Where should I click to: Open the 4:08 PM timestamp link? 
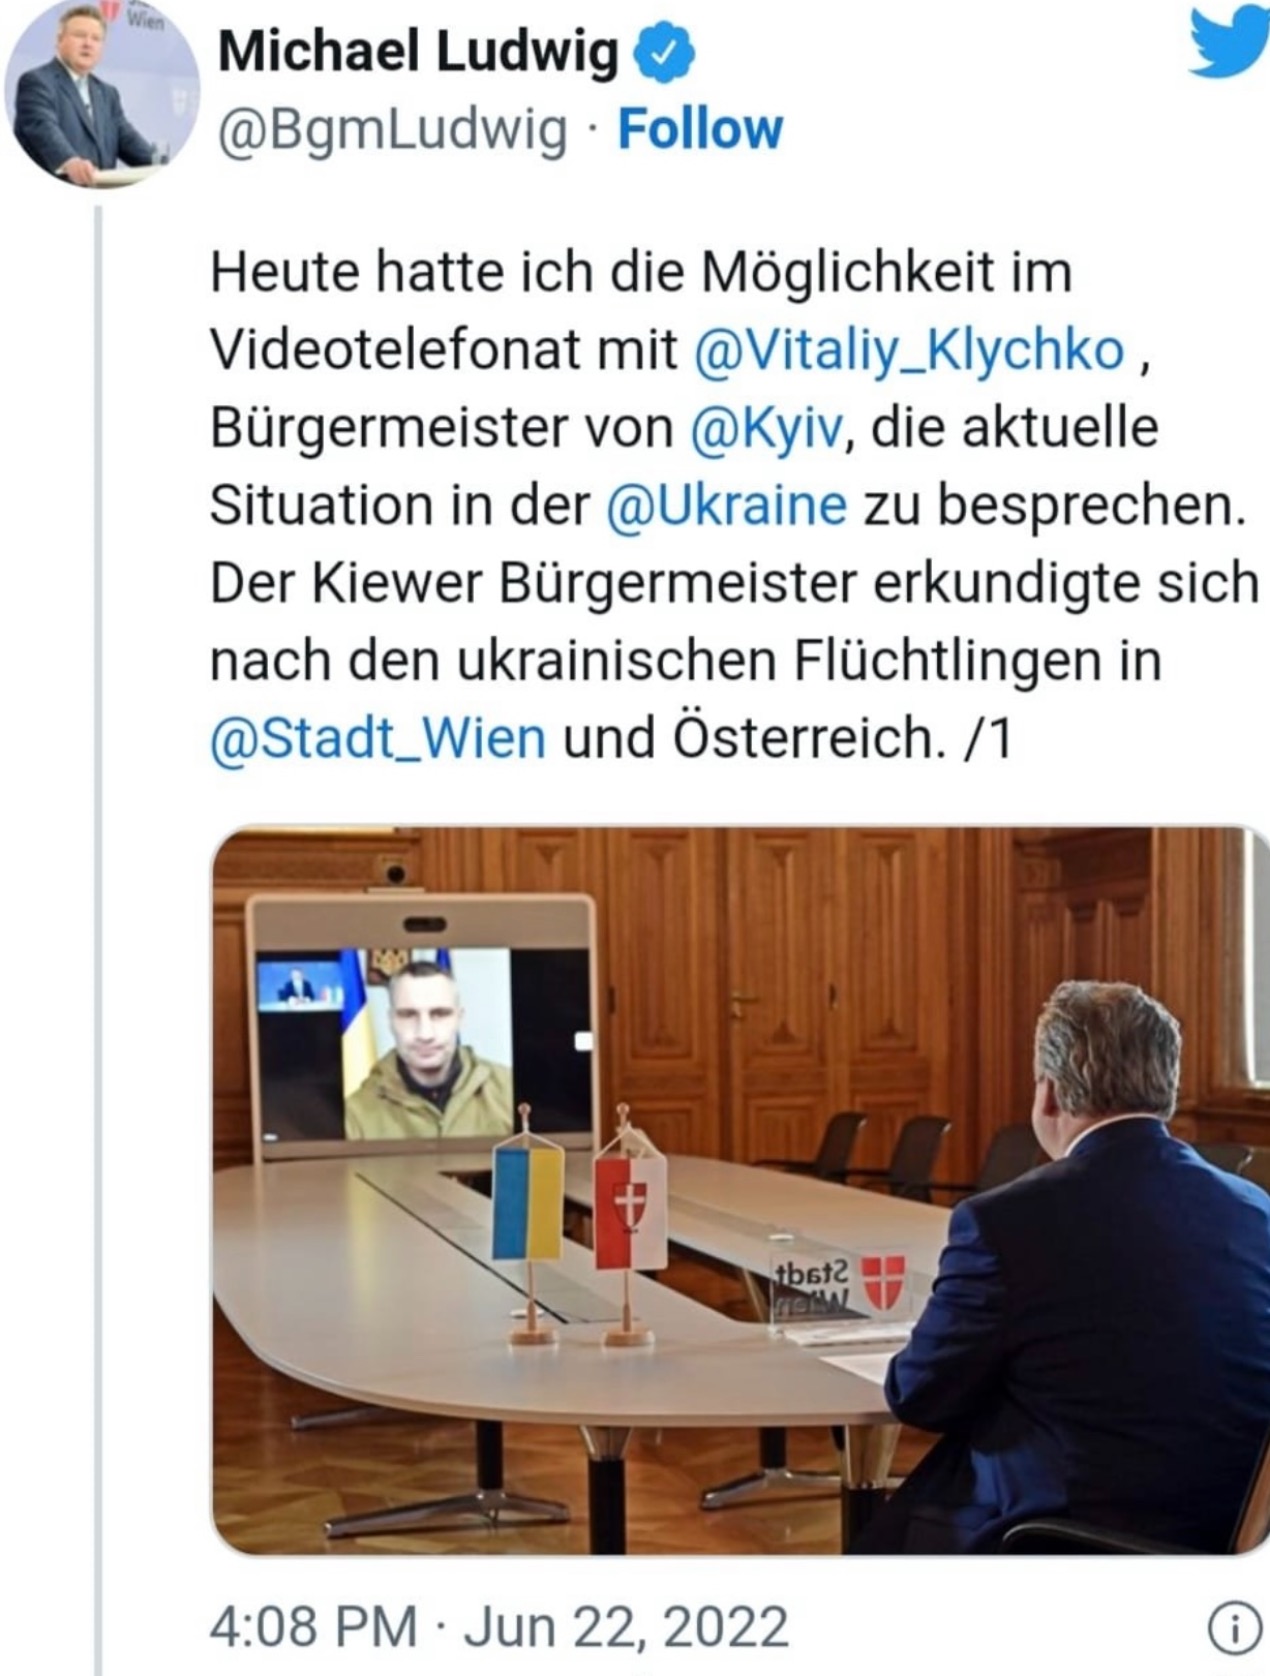click(313, 1627)
